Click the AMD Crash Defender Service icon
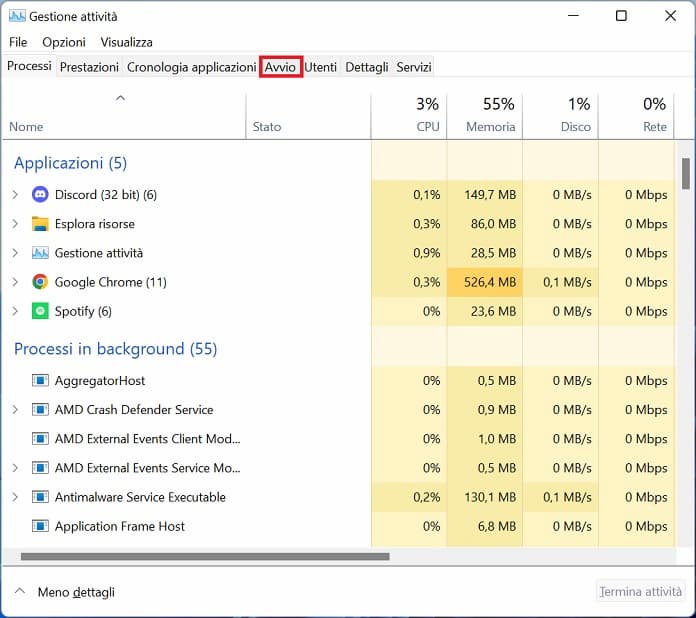This screenshot has width=696, height=618. [40, 409]
